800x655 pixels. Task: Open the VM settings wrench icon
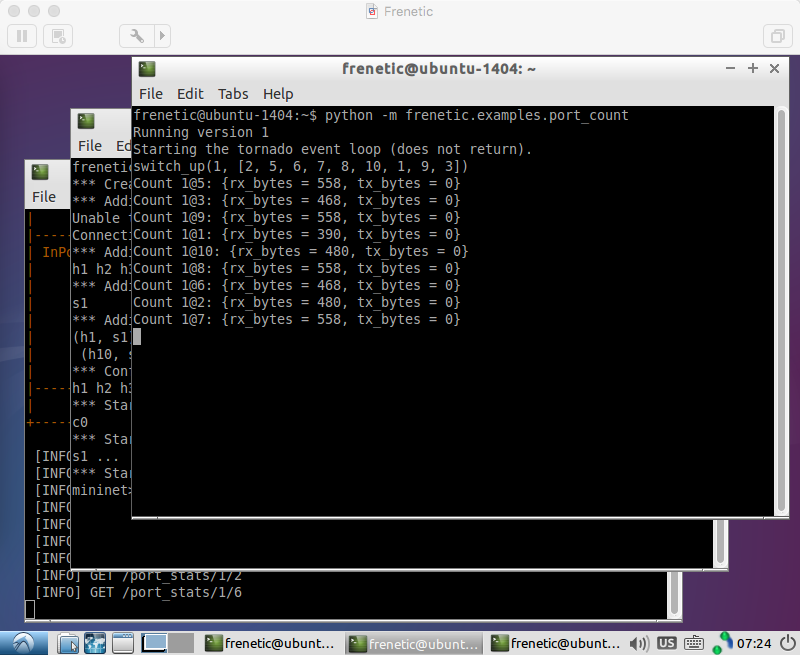(x=137, y=36)
